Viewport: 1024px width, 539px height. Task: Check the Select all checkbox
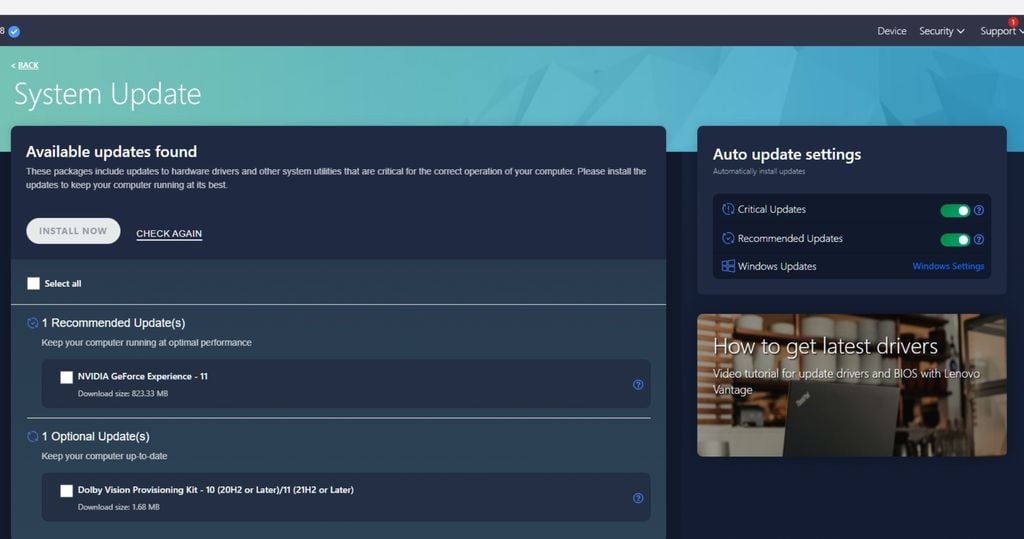point(33,284)
